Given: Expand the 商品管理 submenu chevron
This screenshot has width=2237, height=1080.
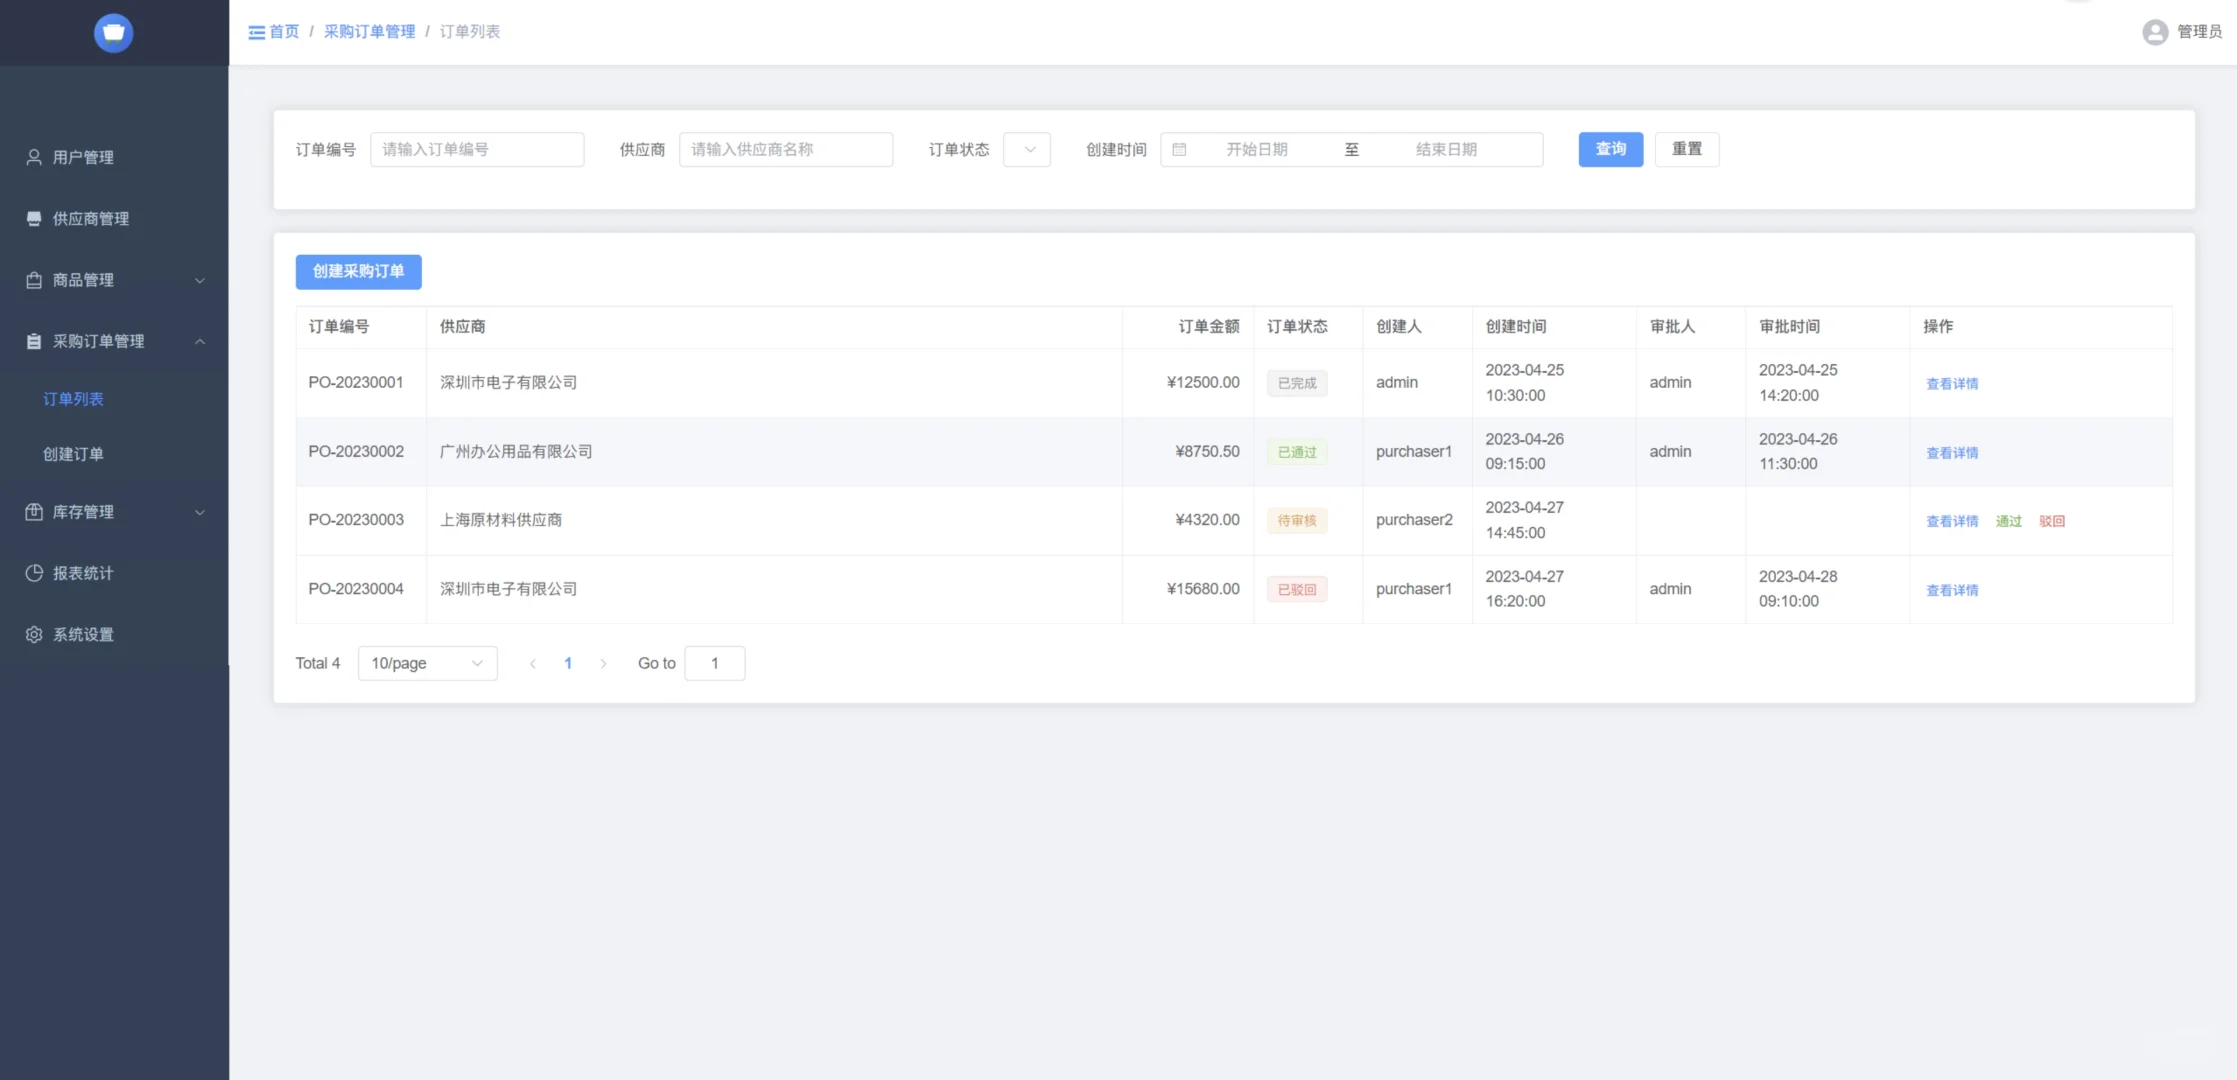Looking at the screenshot, I should pos(199,280).
